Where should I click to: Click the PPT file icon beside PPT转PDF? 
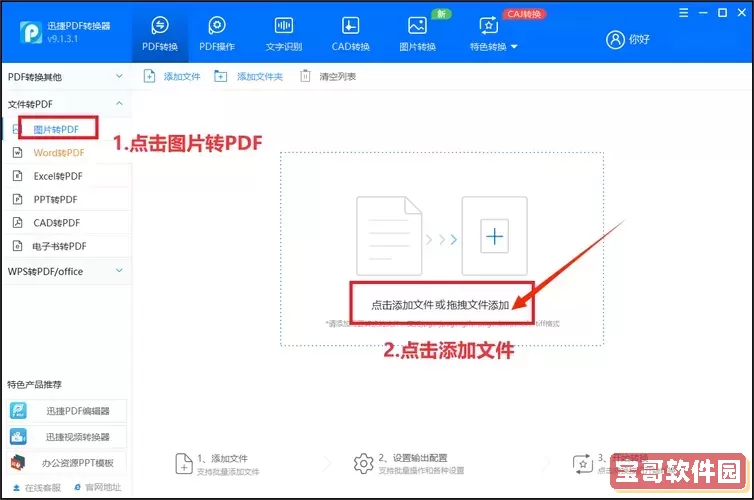pyautogui.click(x=17, y=199)
